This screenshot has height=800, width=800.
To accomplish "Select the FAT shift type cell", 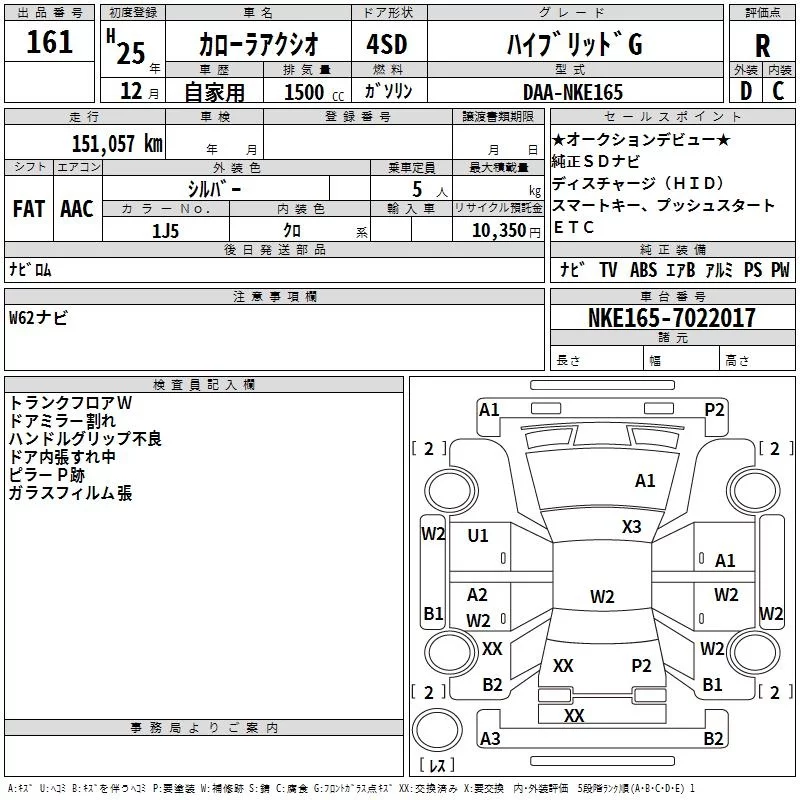I will pyautogui.click(x=28, y=209).
